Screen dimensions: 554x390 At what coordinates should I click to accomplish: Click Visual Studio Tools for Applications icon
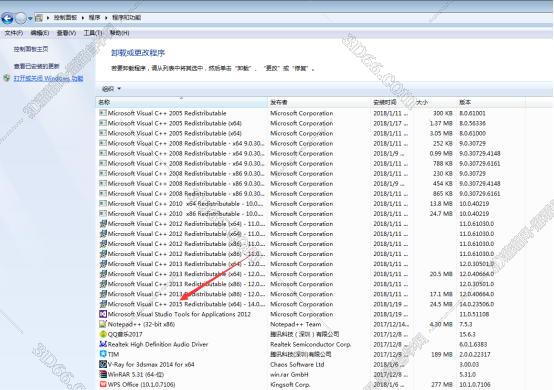103,314
